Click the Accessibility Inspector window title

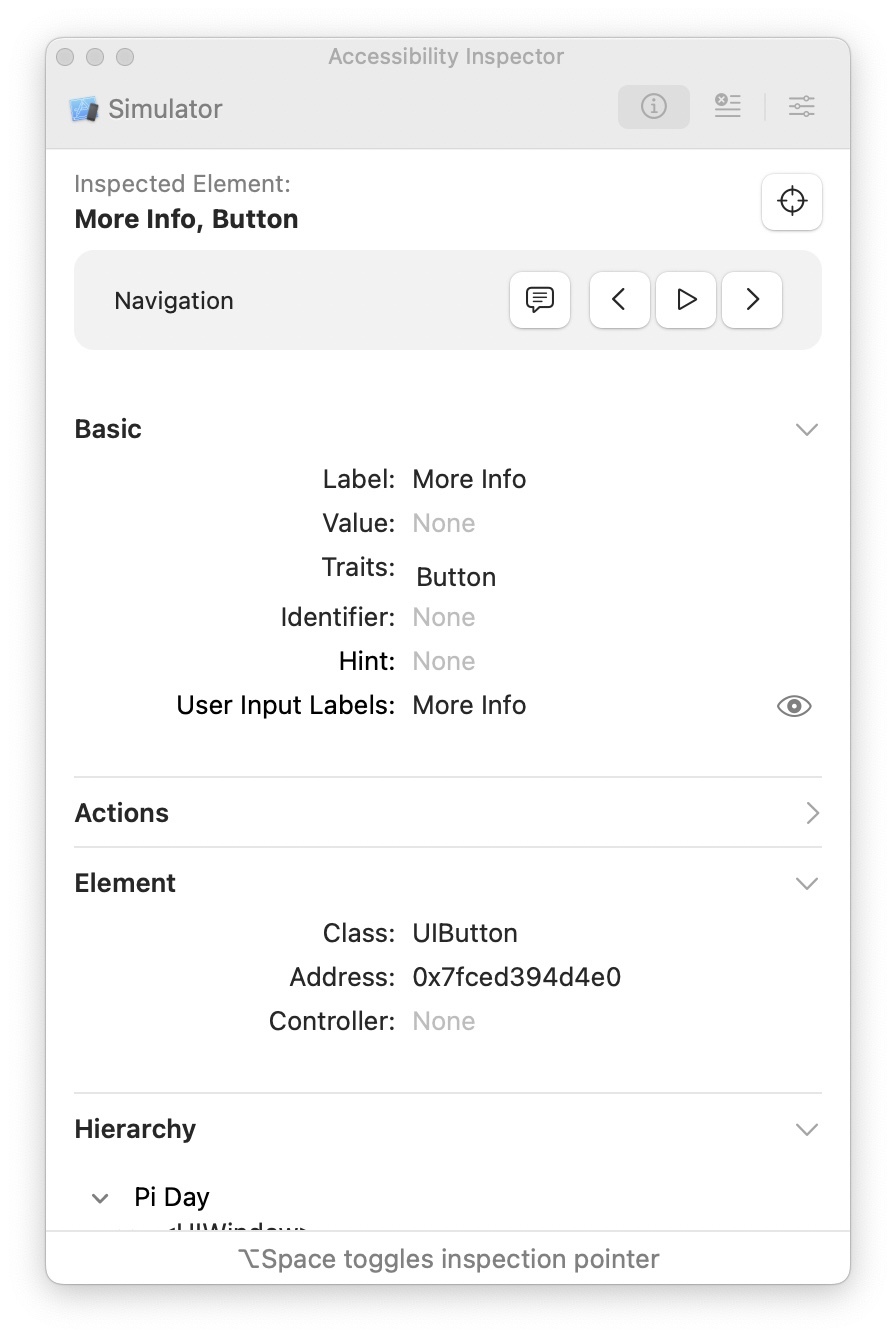446,57
